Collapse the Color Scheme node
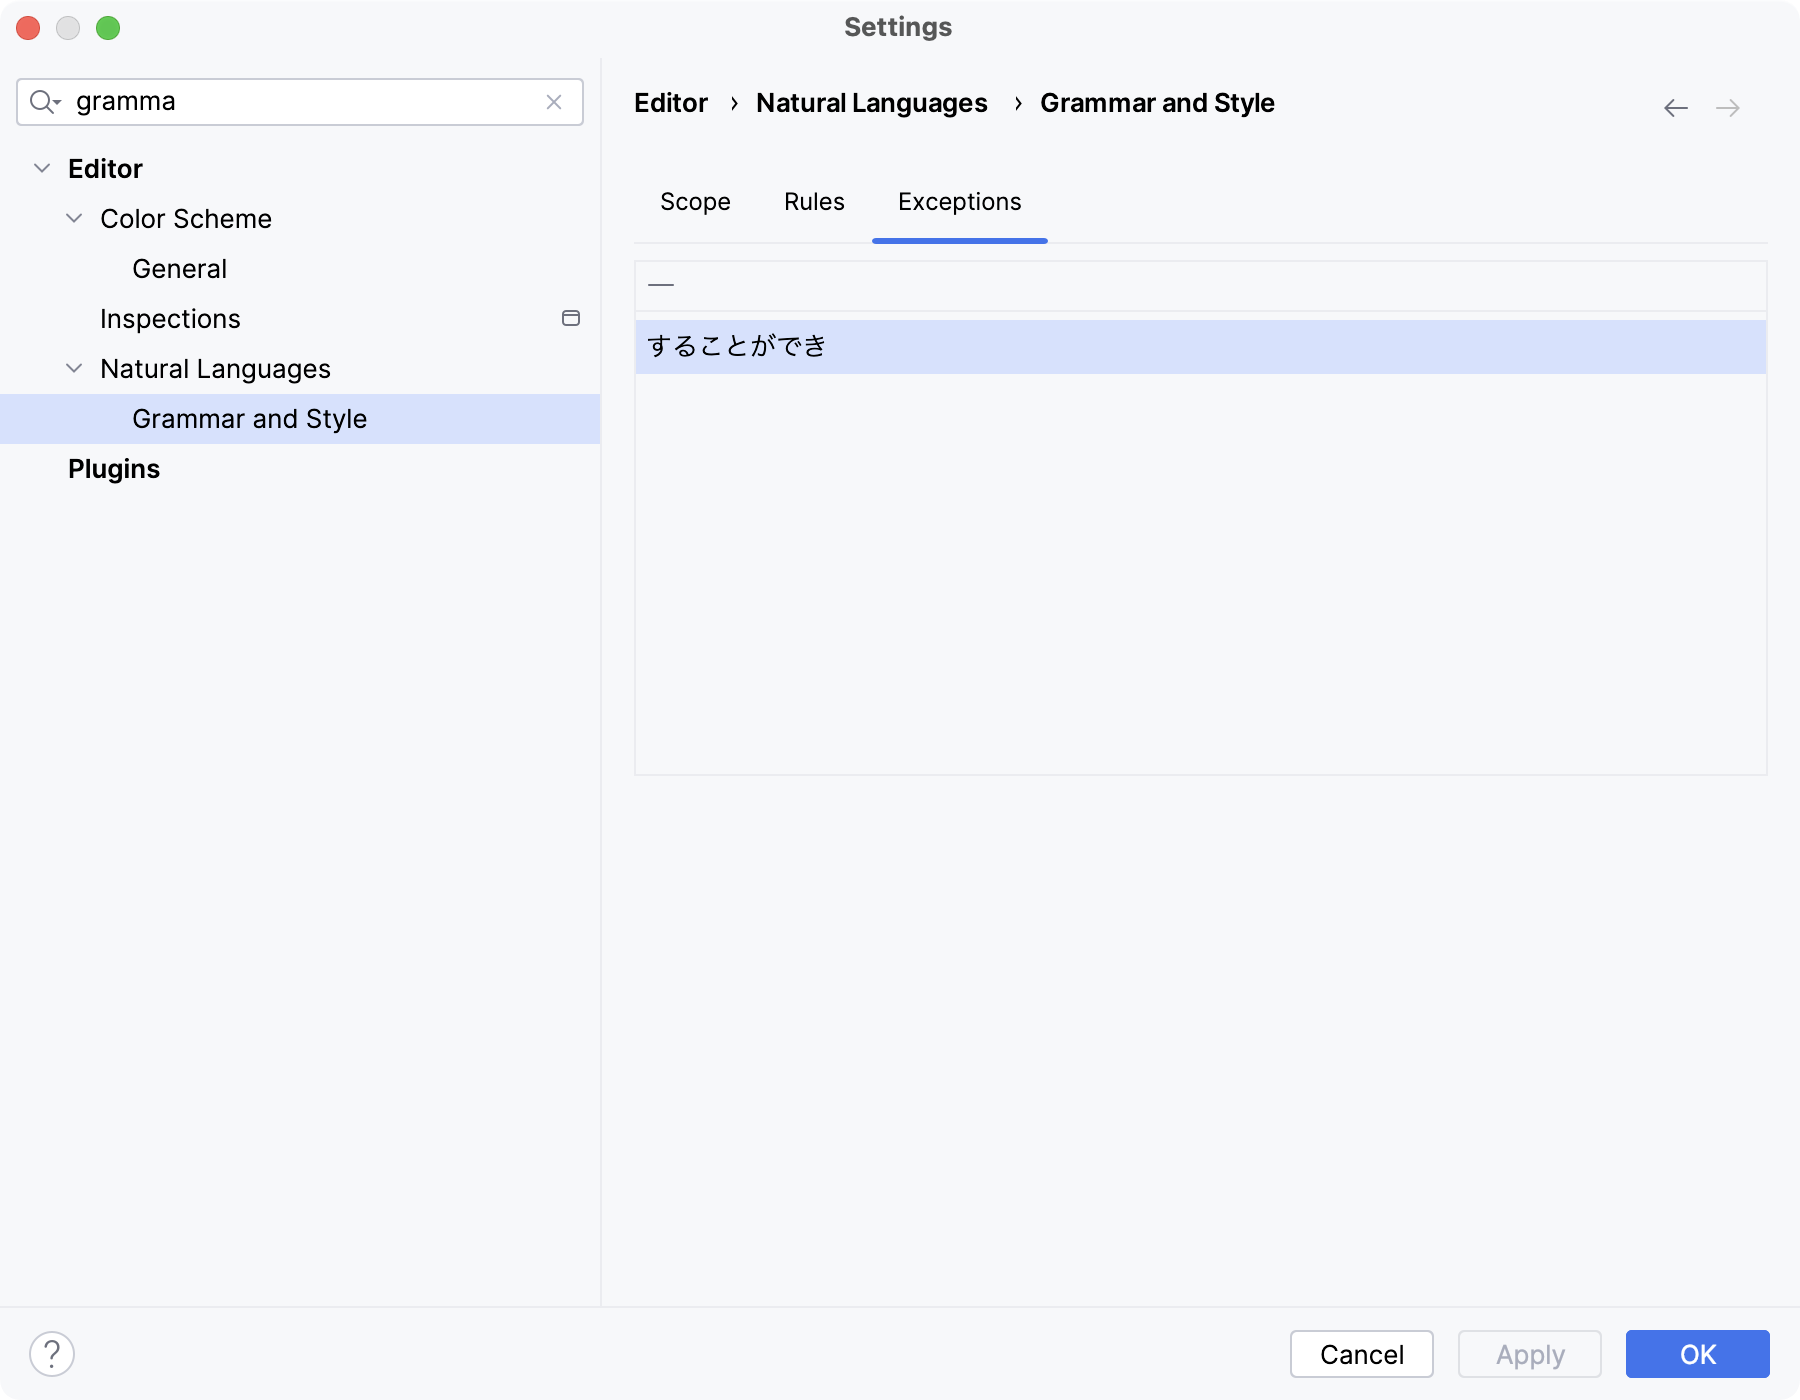Image resolution: width=1800 pixels, height=1400 pixels. pos(74,218)
